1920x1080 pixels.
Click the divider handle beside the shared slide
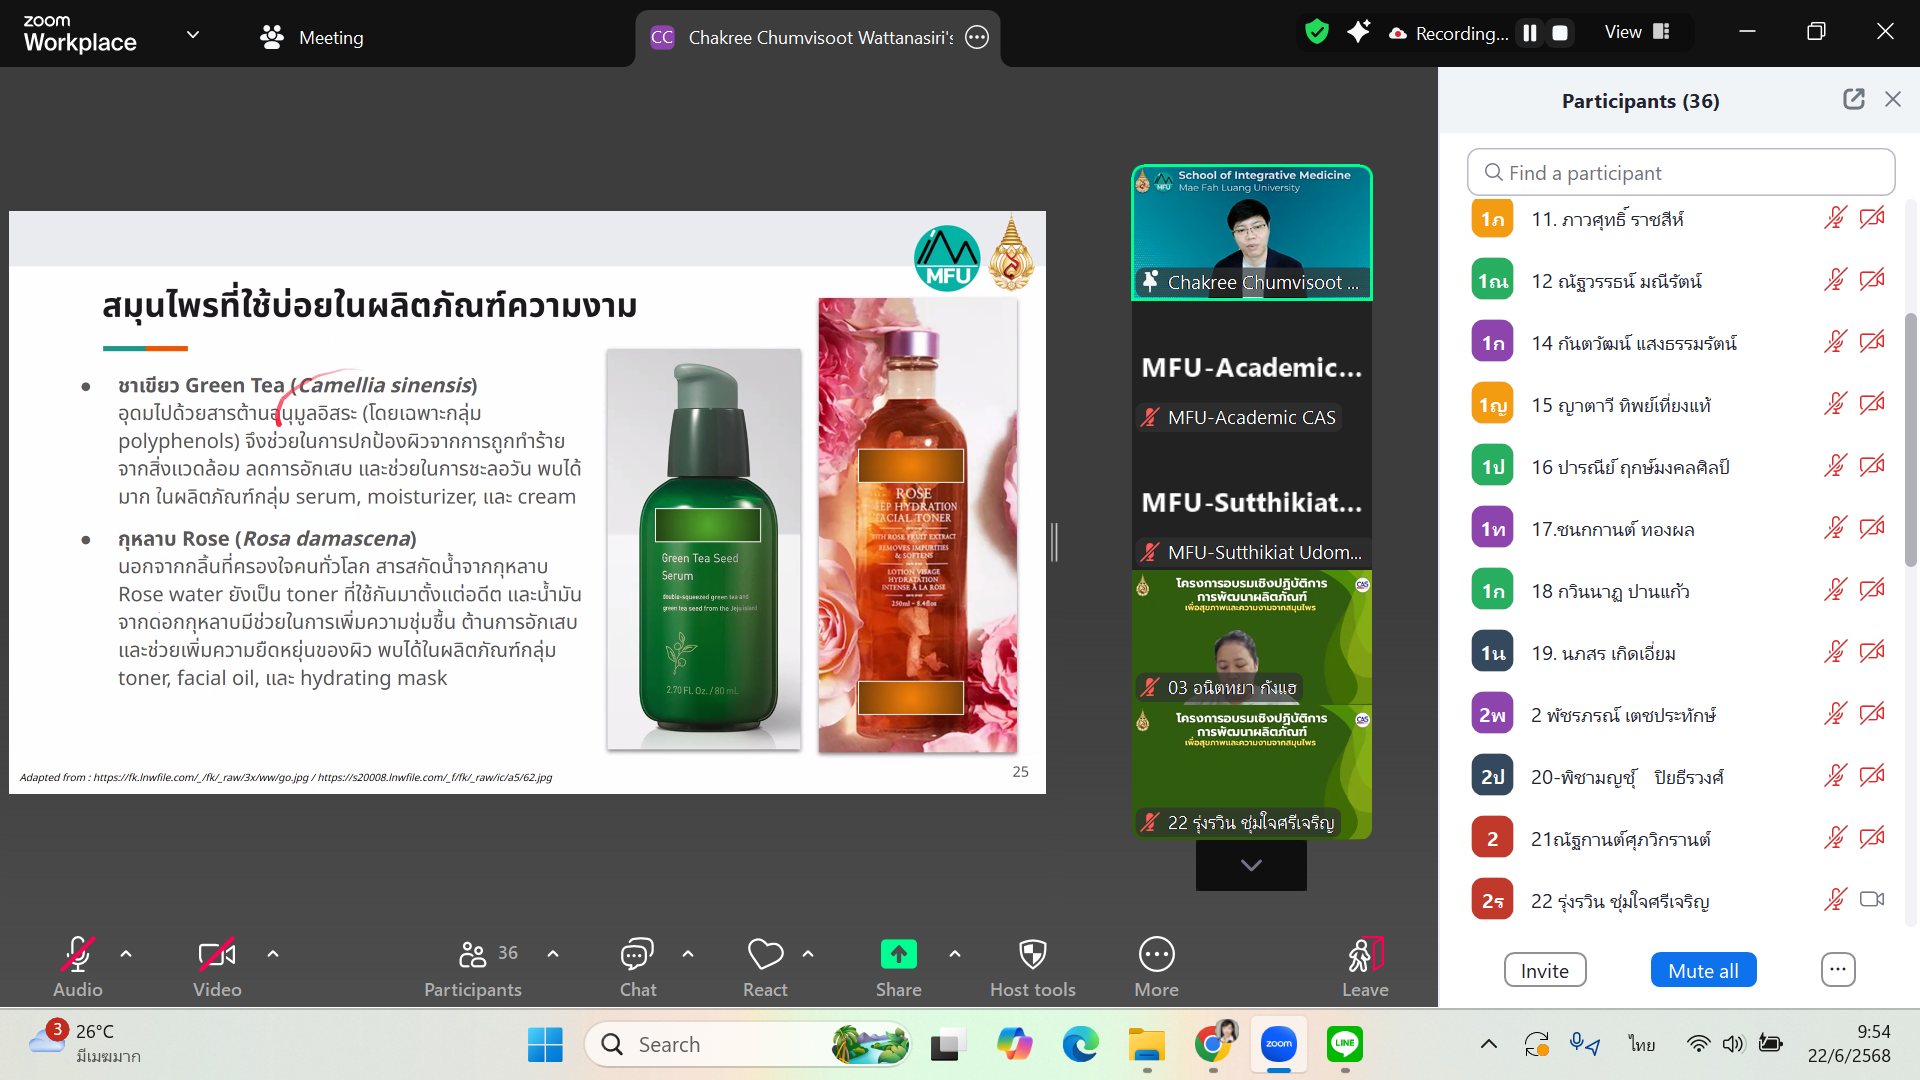(x=1054, y=542)
